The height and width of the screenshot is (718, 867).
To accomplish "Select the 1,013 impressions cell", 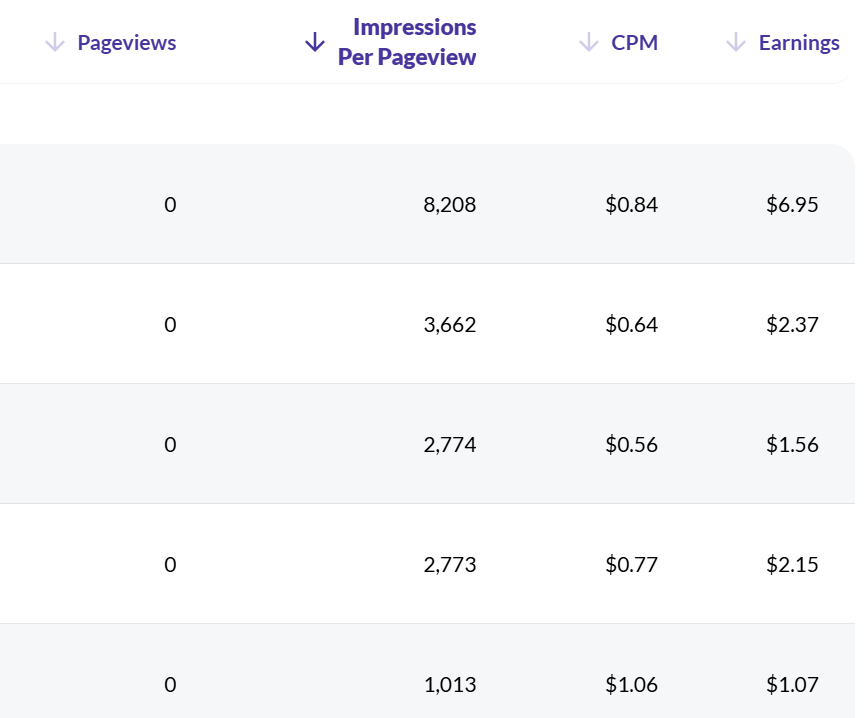I will point(449,685).
